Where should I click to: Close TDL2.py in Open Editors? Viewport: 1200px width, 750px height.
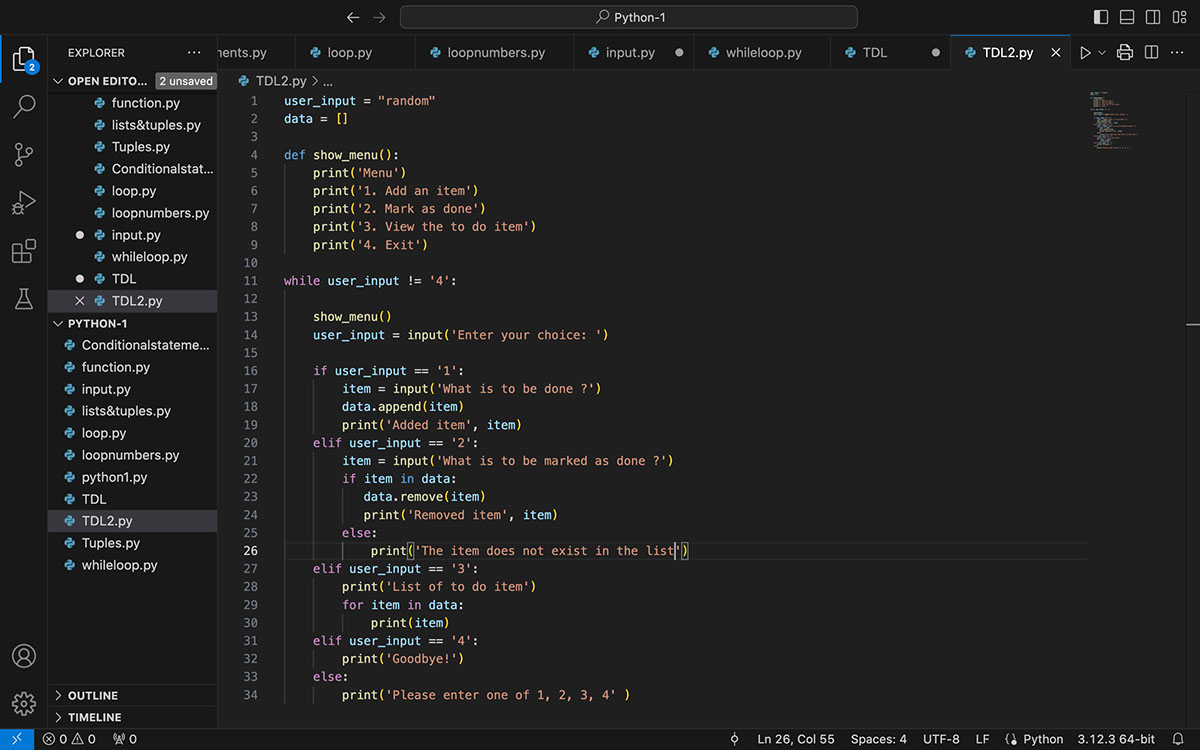click(80, 300)
